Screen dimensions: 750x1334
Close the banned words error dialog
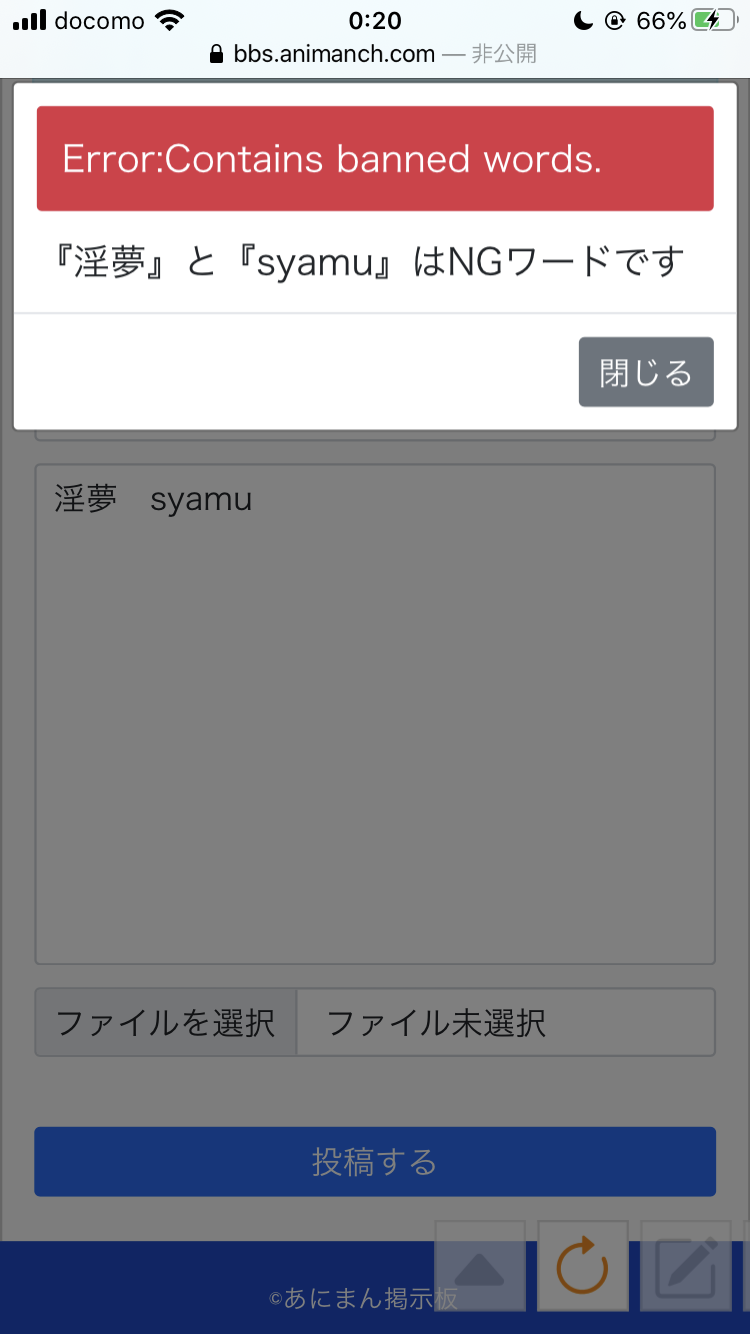pos(646,372)
